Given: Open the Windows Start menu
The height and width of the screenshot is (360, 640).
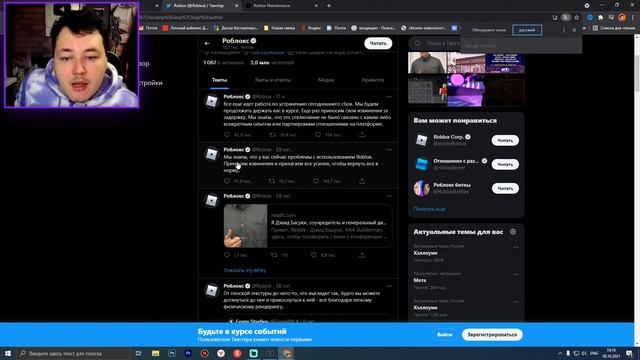Looking at the screenshot, I should click(8, 353).
